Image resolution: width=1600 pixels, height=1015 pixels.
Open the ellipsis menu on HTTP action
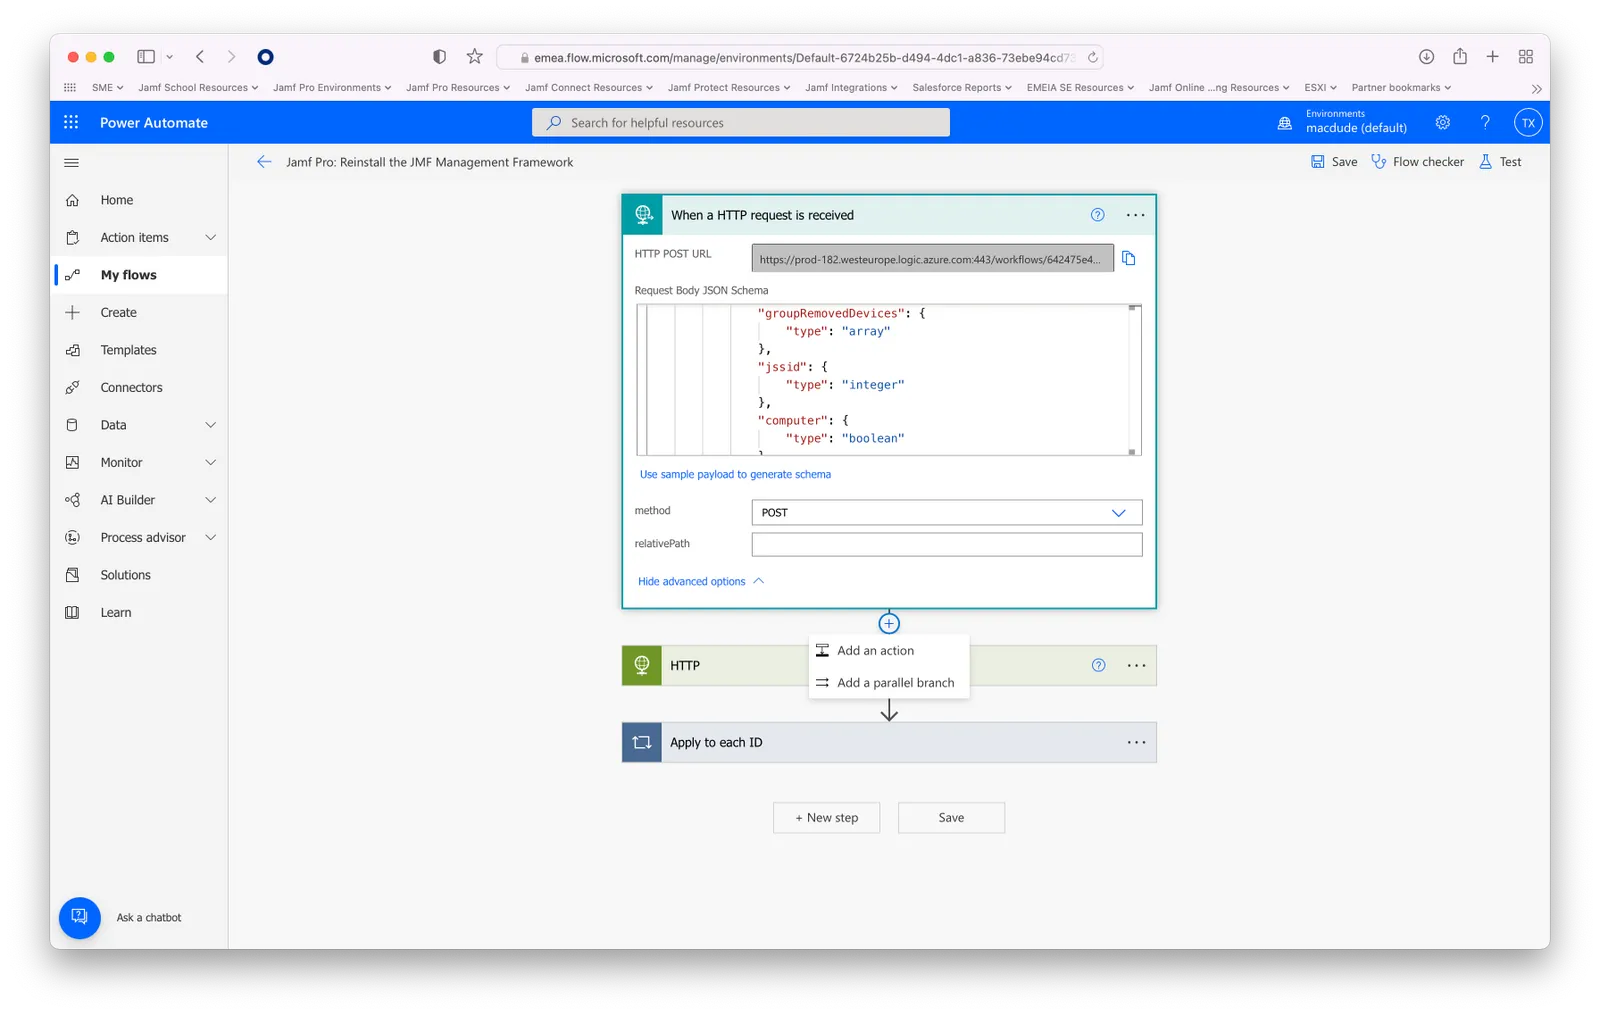pos(1136,666)
